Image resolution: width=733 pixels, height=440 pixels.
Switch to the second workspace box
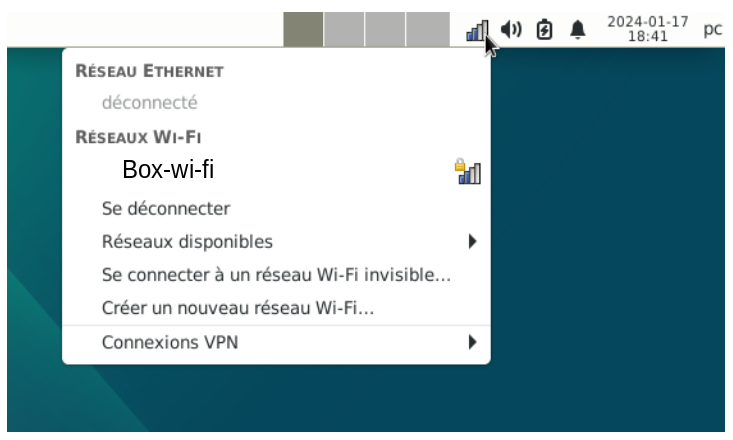pos(344,29)
